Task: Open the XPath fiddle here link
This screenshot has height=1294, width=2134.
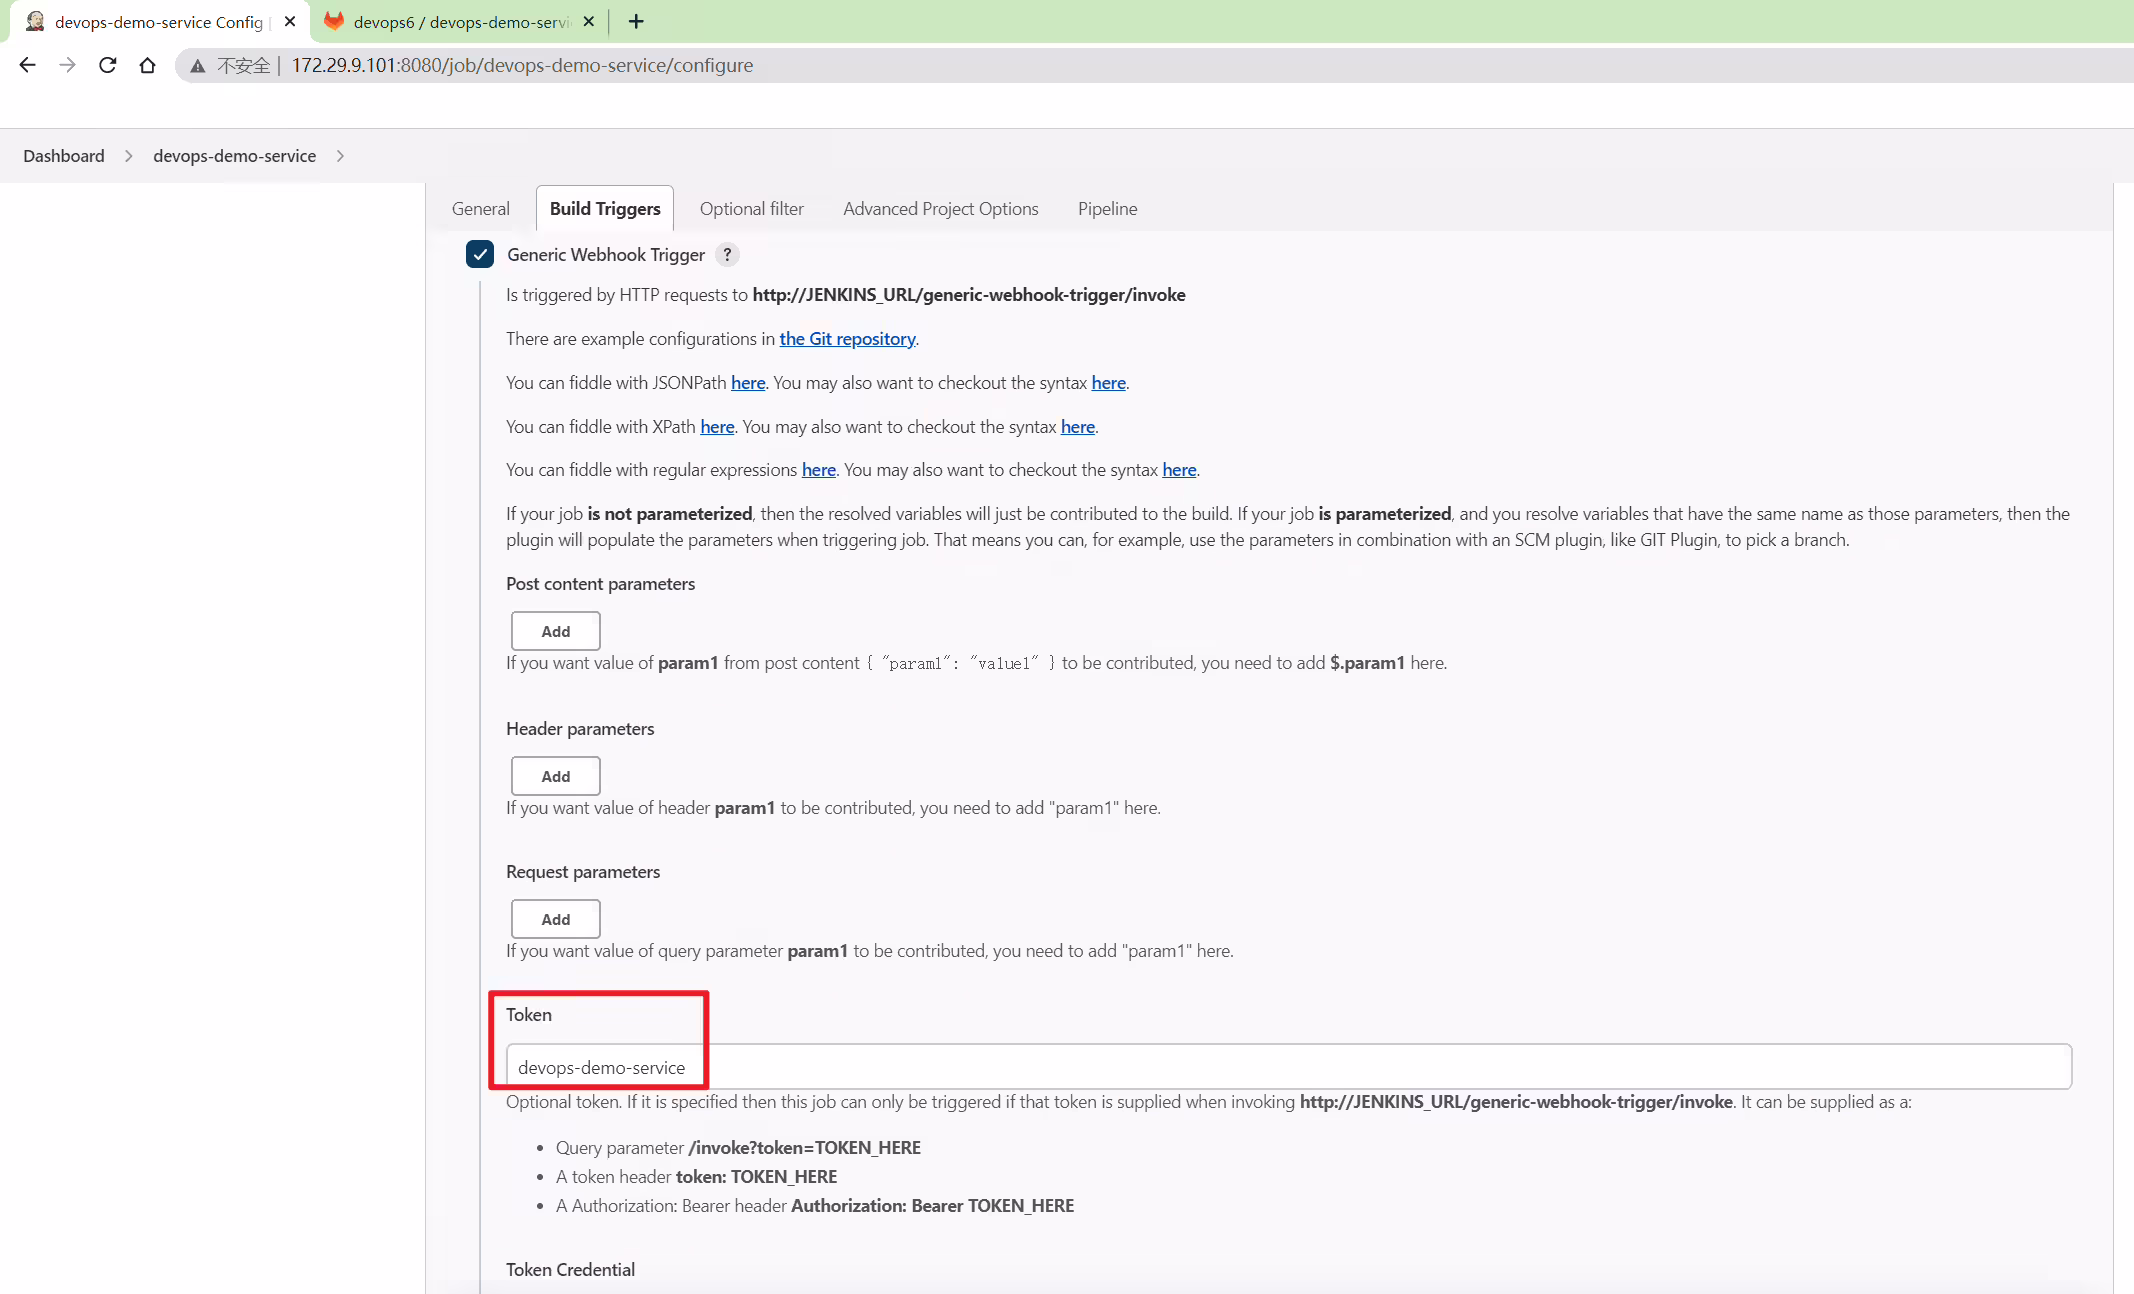Action: 717,426
